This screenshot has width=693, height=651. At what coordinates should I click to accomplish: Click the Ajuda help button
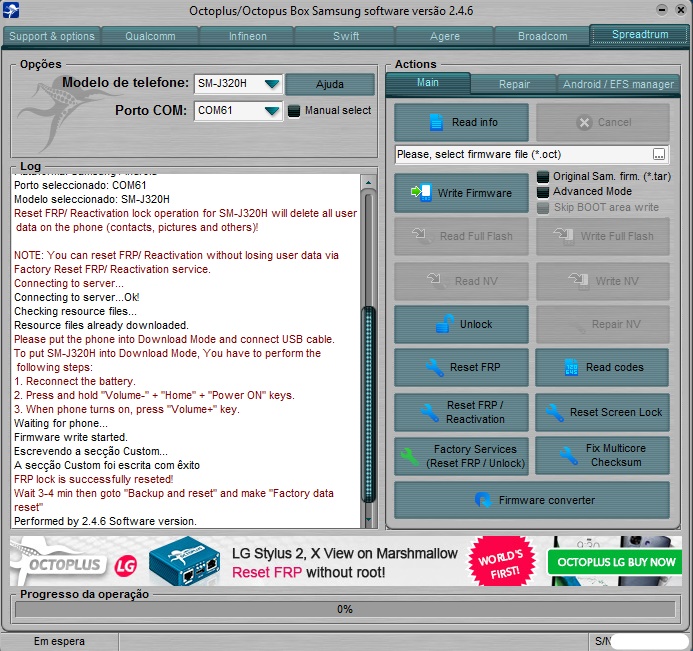click(330, 84)
